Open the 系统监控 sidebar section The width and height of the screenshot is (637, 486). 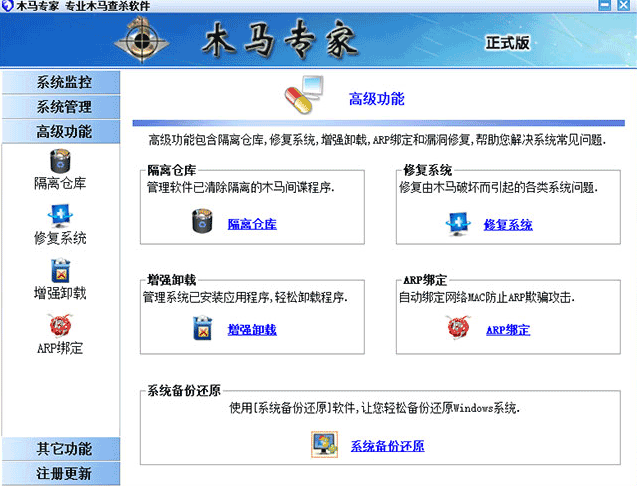[61, 82]
